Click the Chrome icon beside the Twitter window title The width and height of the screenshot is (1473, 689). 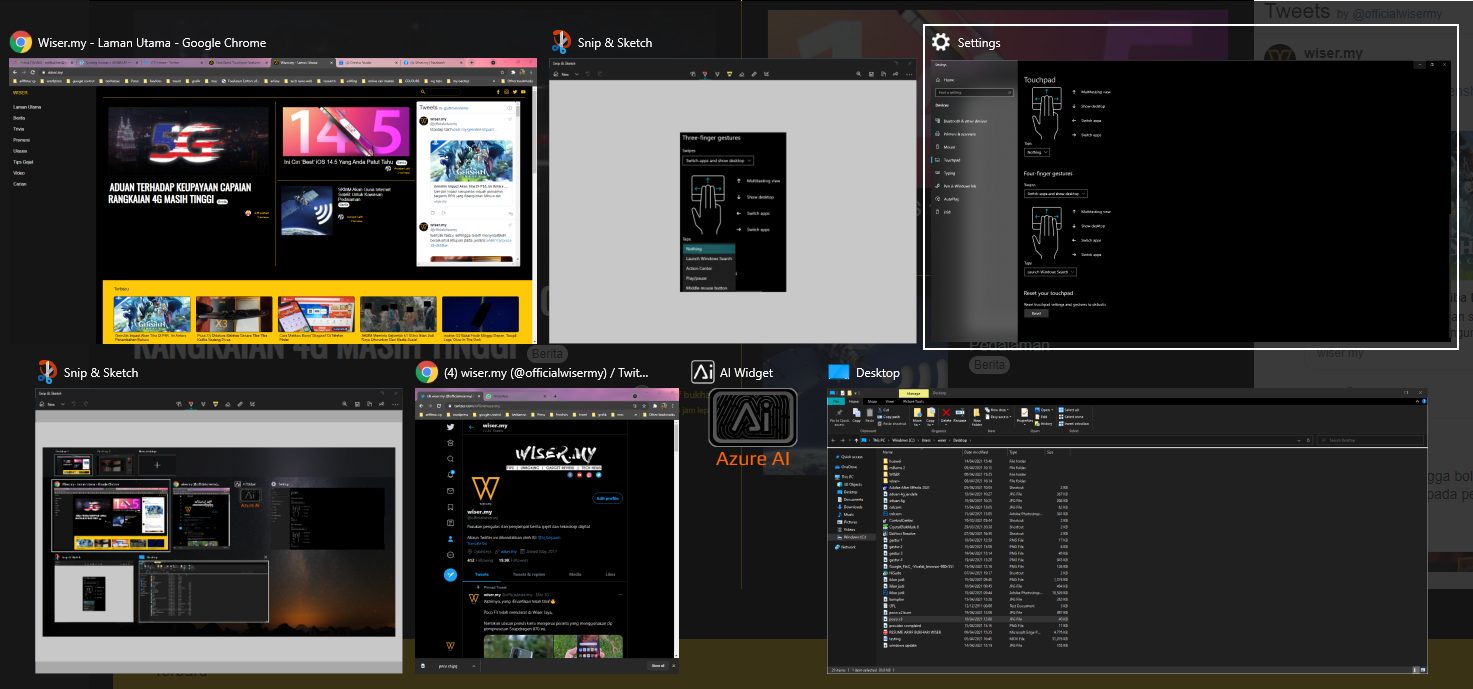[426, 372]
